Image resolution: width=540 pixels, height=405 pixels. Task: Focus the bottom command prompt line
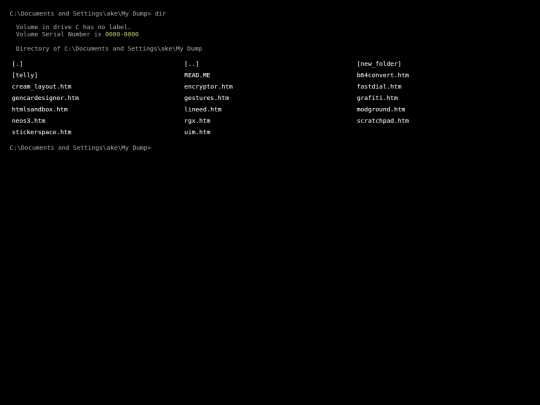click(x=80, y=148)
